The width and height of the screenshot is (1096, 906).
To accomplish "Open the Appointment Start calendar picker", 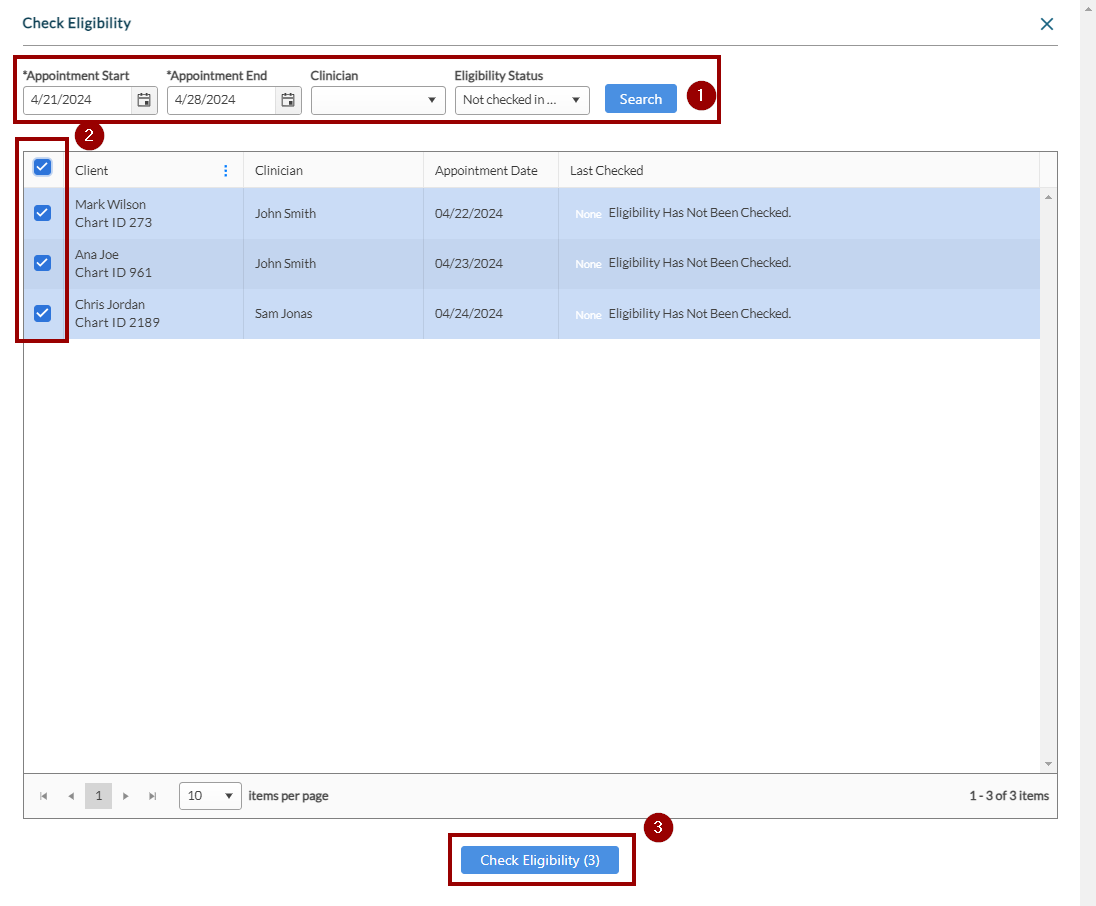I will click(144, 100).
